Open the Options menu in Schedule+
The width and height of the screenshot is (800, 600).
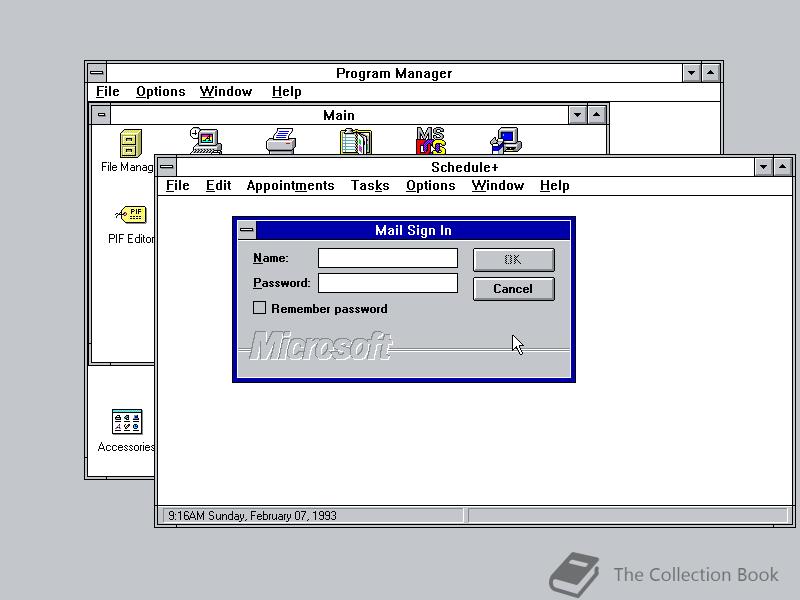431,186
